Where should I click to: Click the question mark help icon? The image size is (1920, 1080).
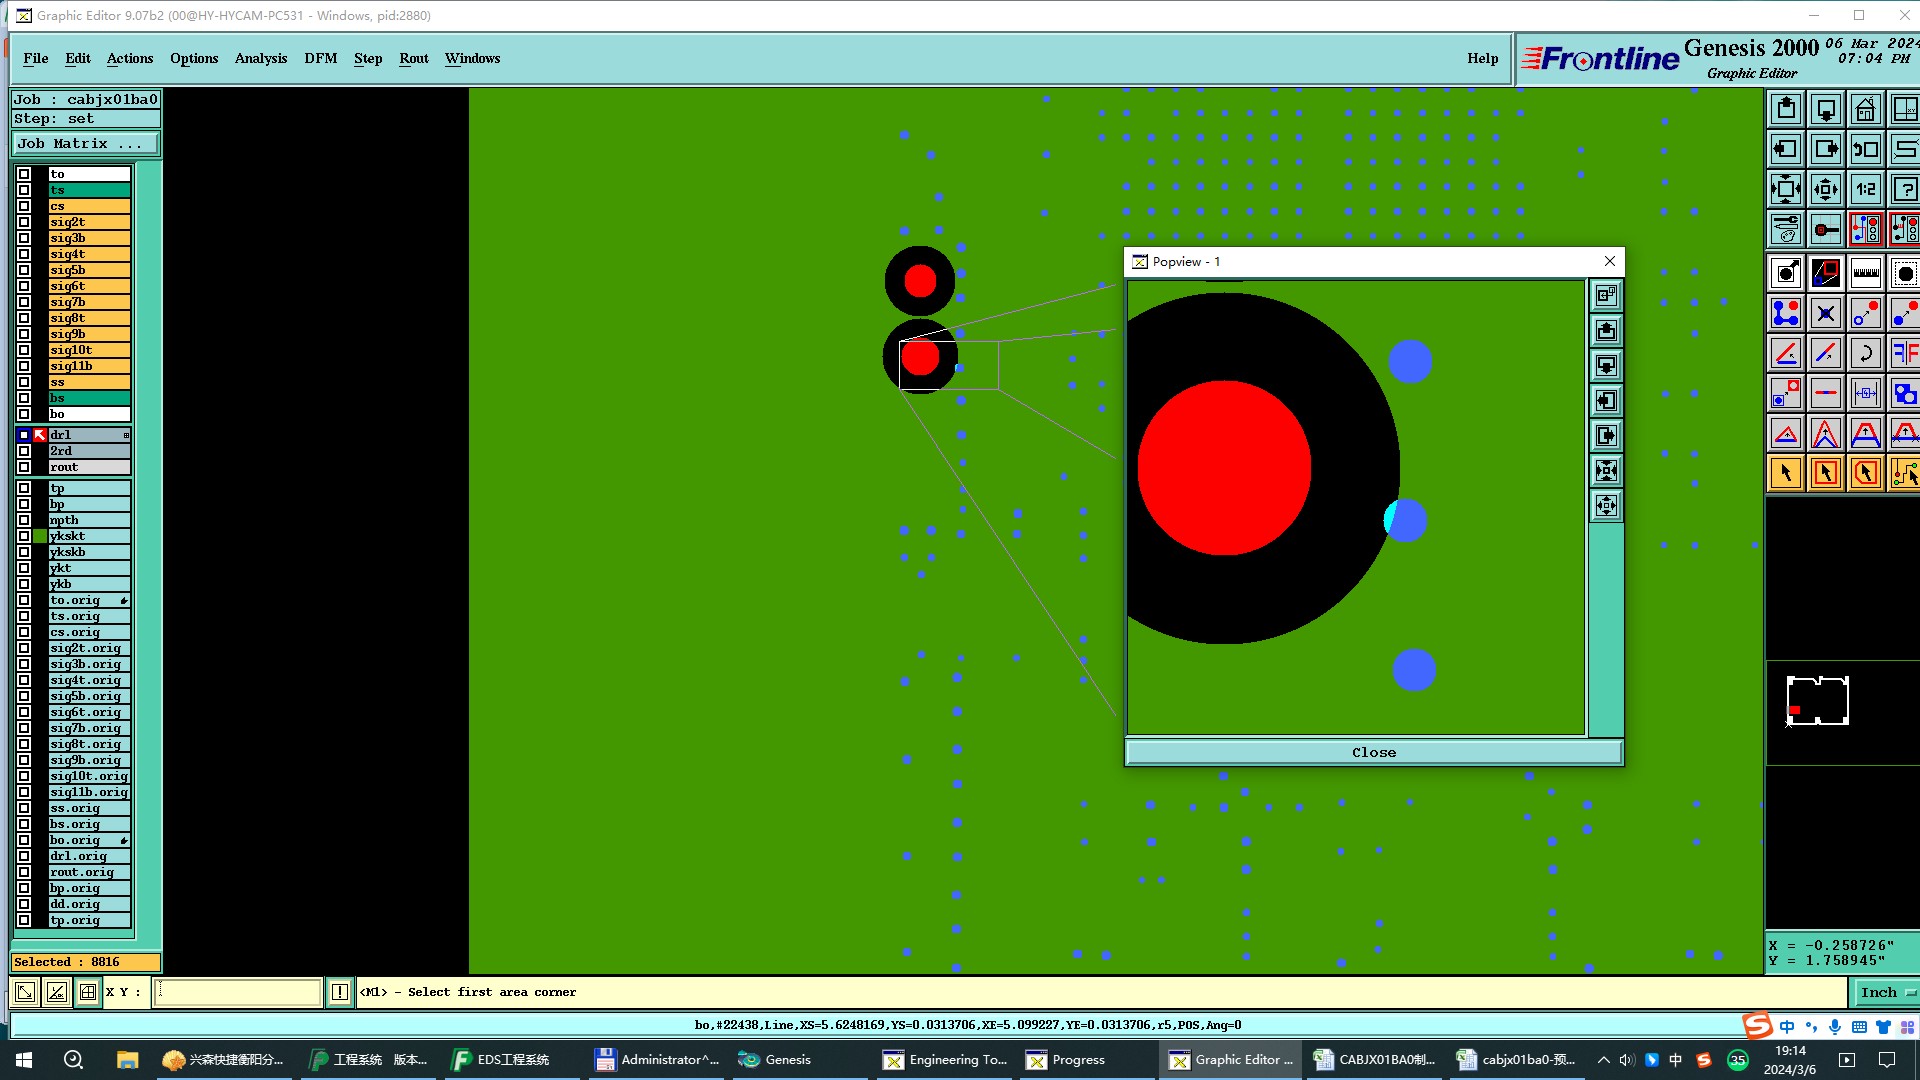pos(1905,189)
